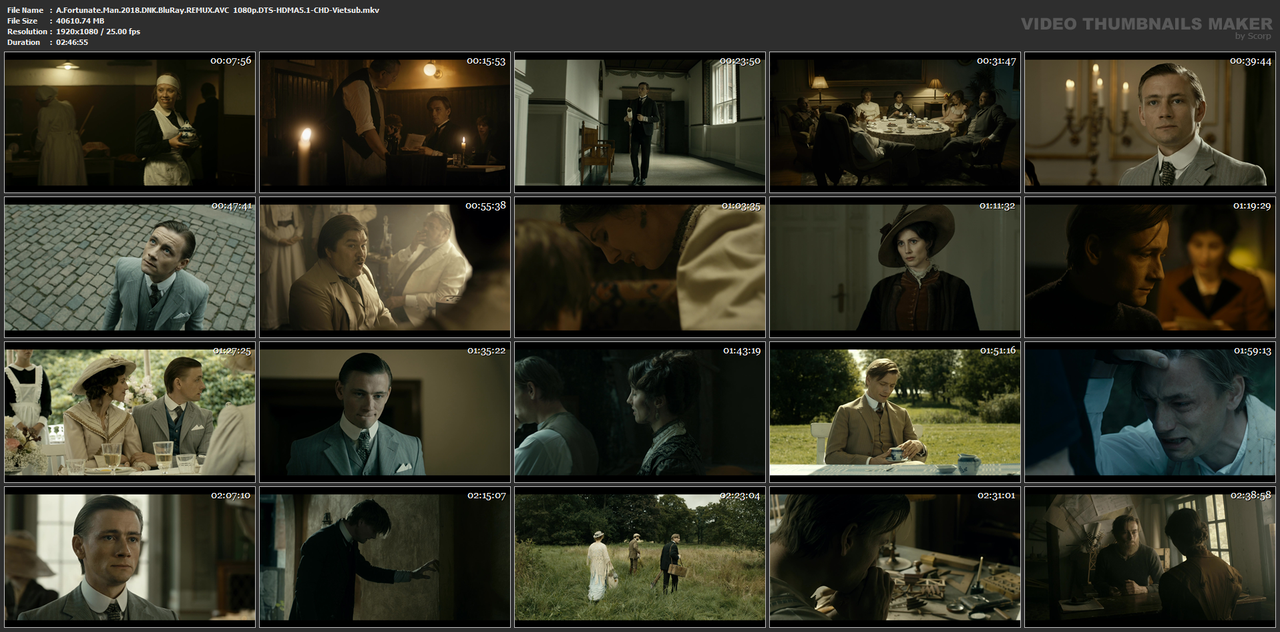This screenshot has height=632, width=1280.
Task: Open the dark two-person frame at 01:43:19
Action: pos(640,412)
